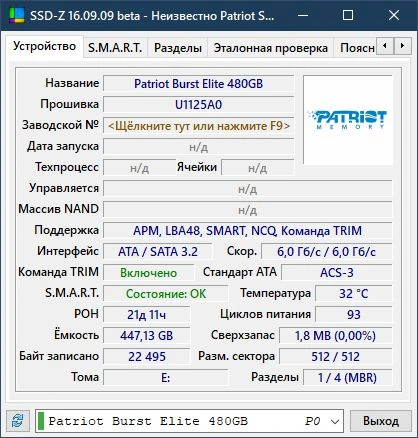
Task: Click the Поддержка label
Action: 67,230
